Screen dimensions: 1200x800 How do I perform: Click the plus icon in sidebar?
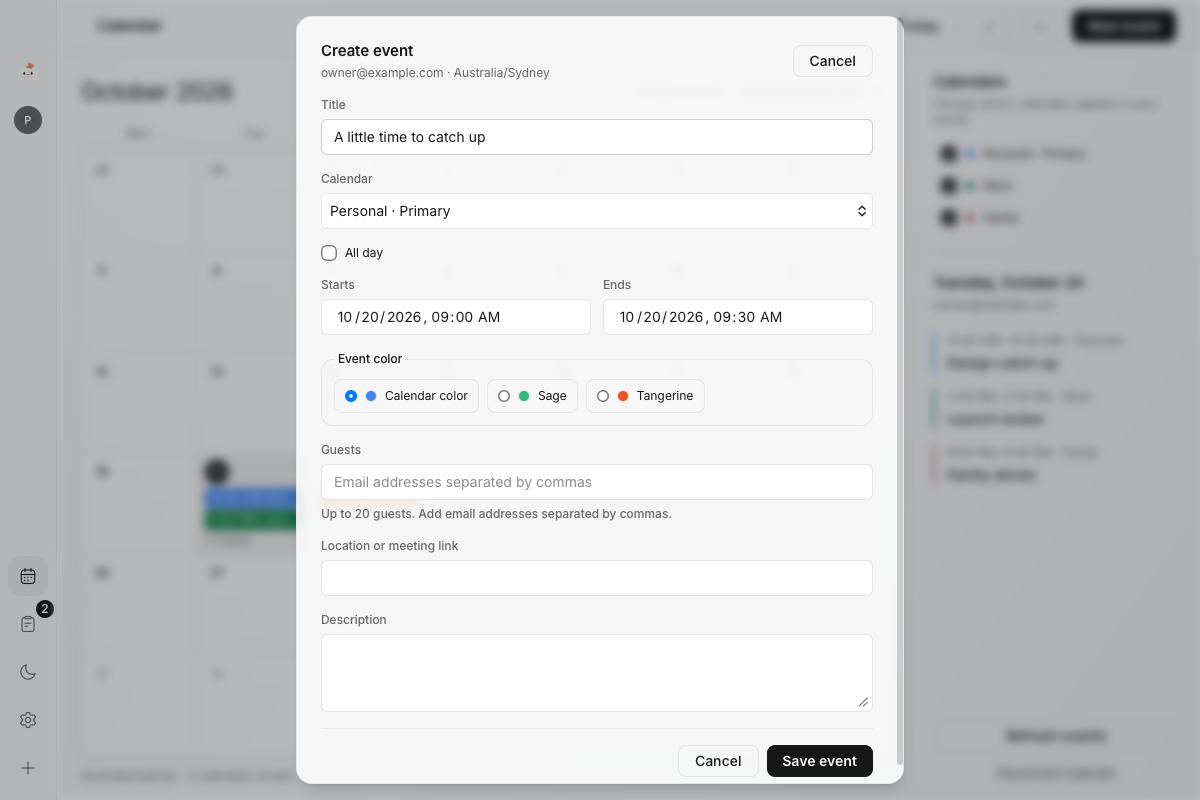point(28,768)
